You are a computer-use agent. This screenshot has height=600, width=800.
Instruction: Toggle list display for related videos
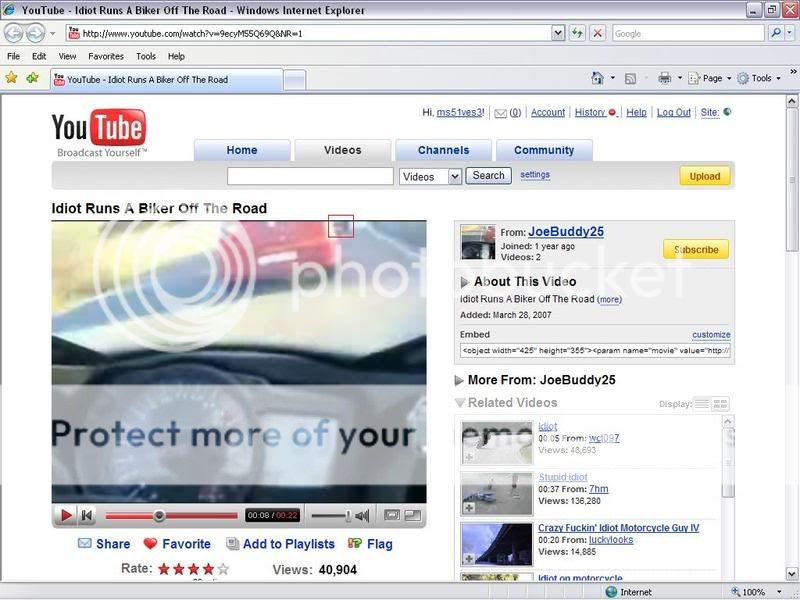(701, 404)
